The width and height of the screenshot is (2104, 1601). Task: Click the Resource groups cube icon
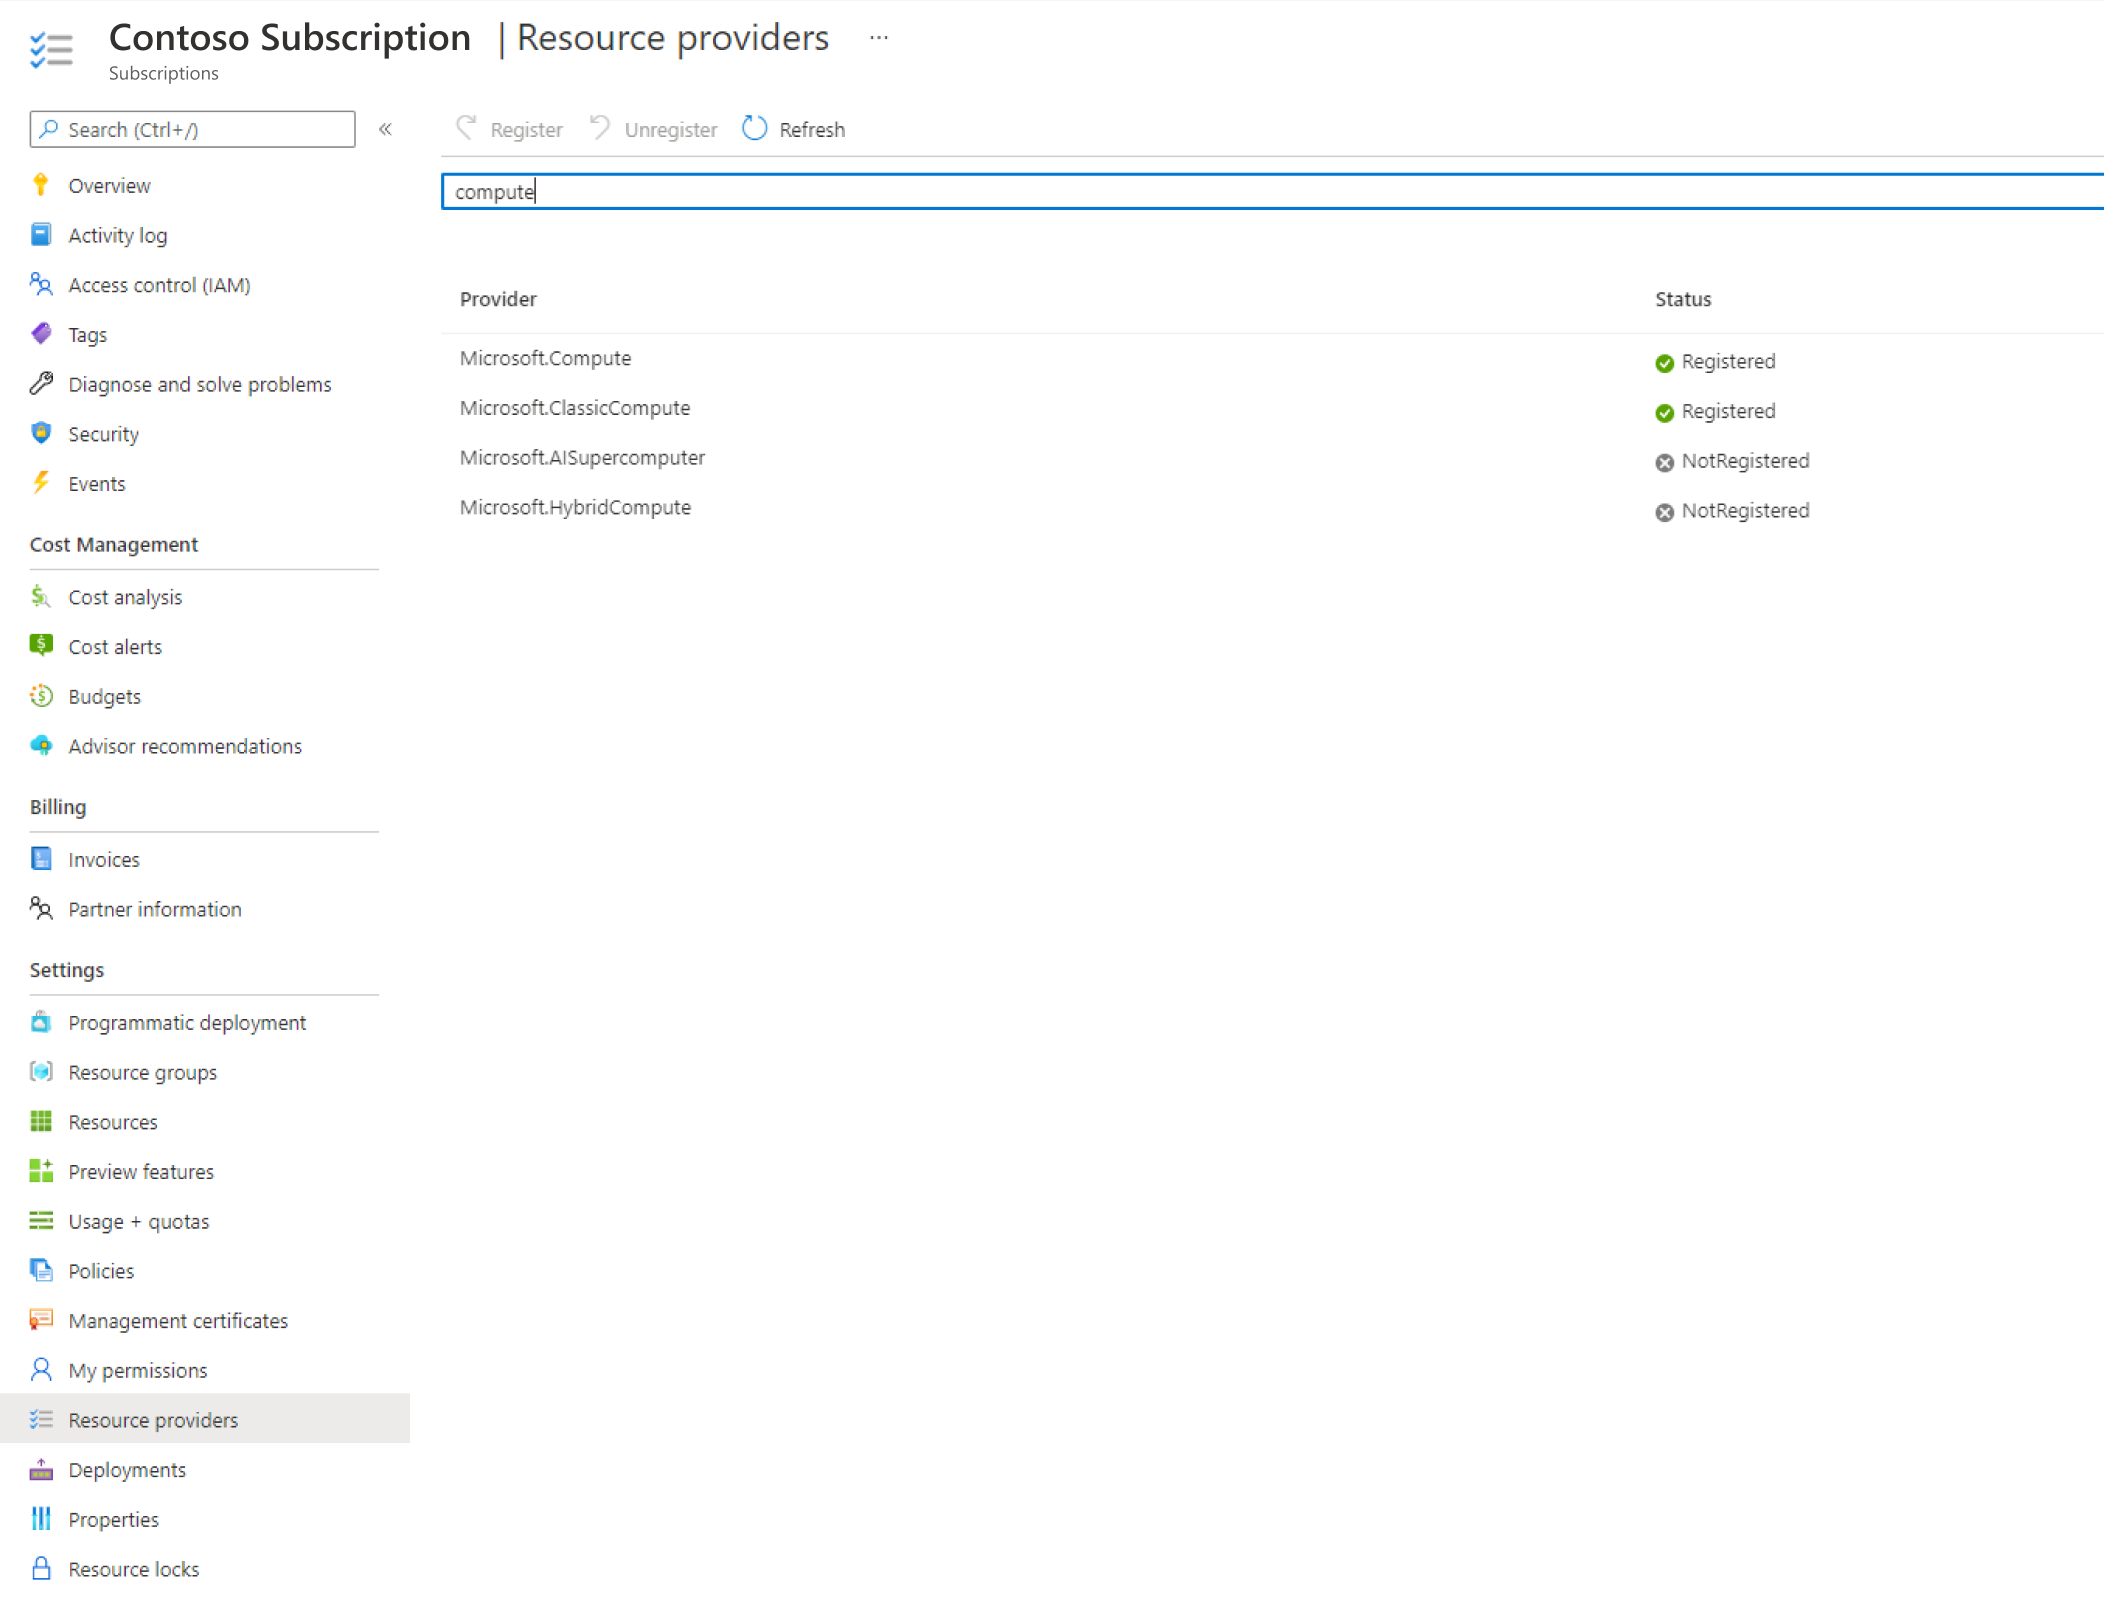pyautogui.click(x=41, y=1072)
